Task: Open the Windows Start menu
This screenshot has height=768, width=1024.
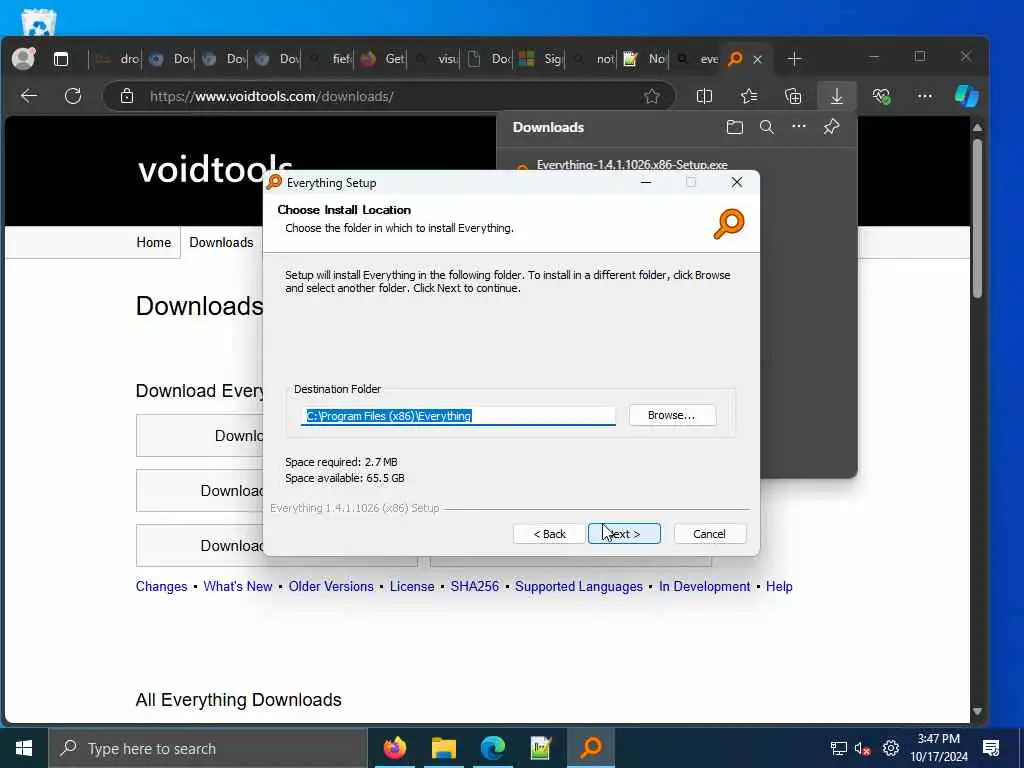Action: coord(24,748)
